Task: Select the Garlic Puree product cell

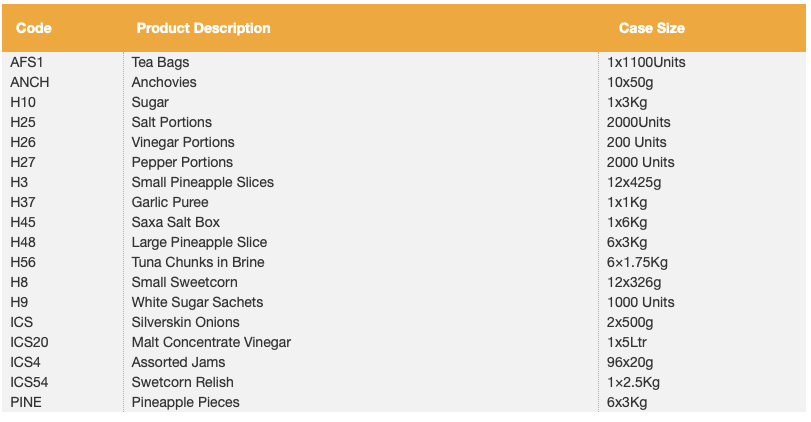Action: (170, 202)
